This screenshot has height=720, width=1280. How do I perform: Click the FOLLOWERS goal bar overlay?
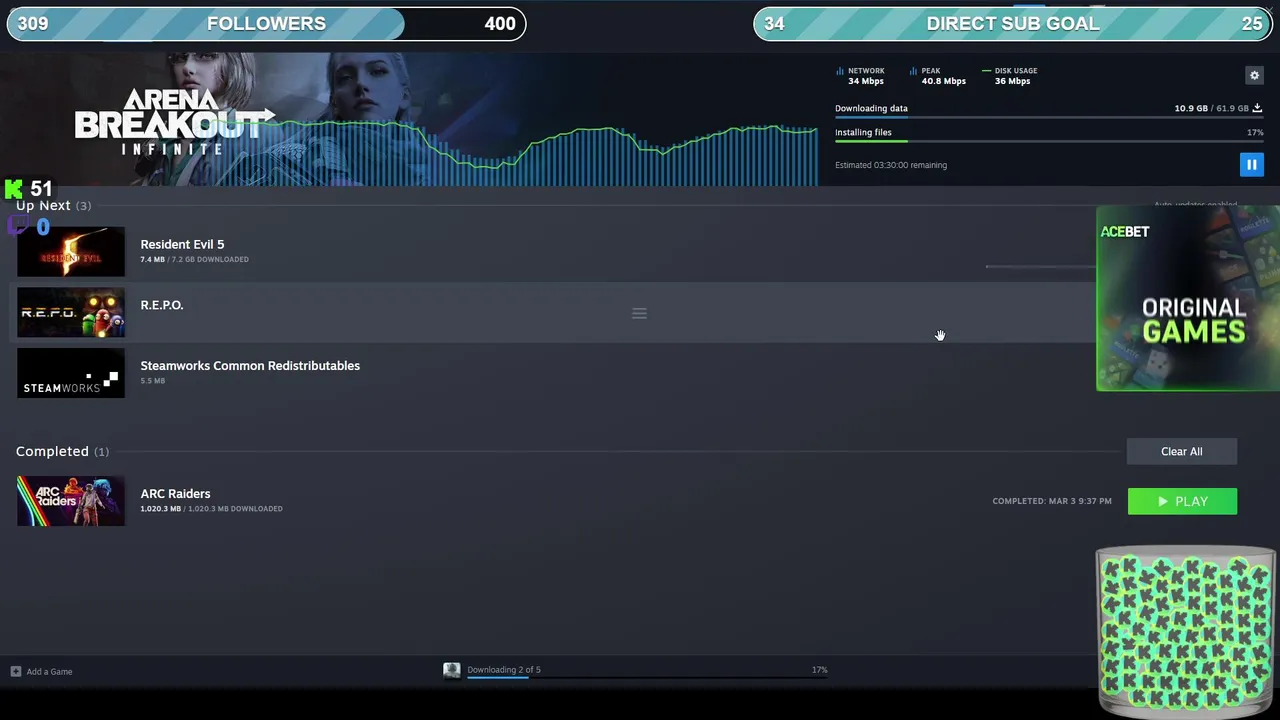pos(266,24)
